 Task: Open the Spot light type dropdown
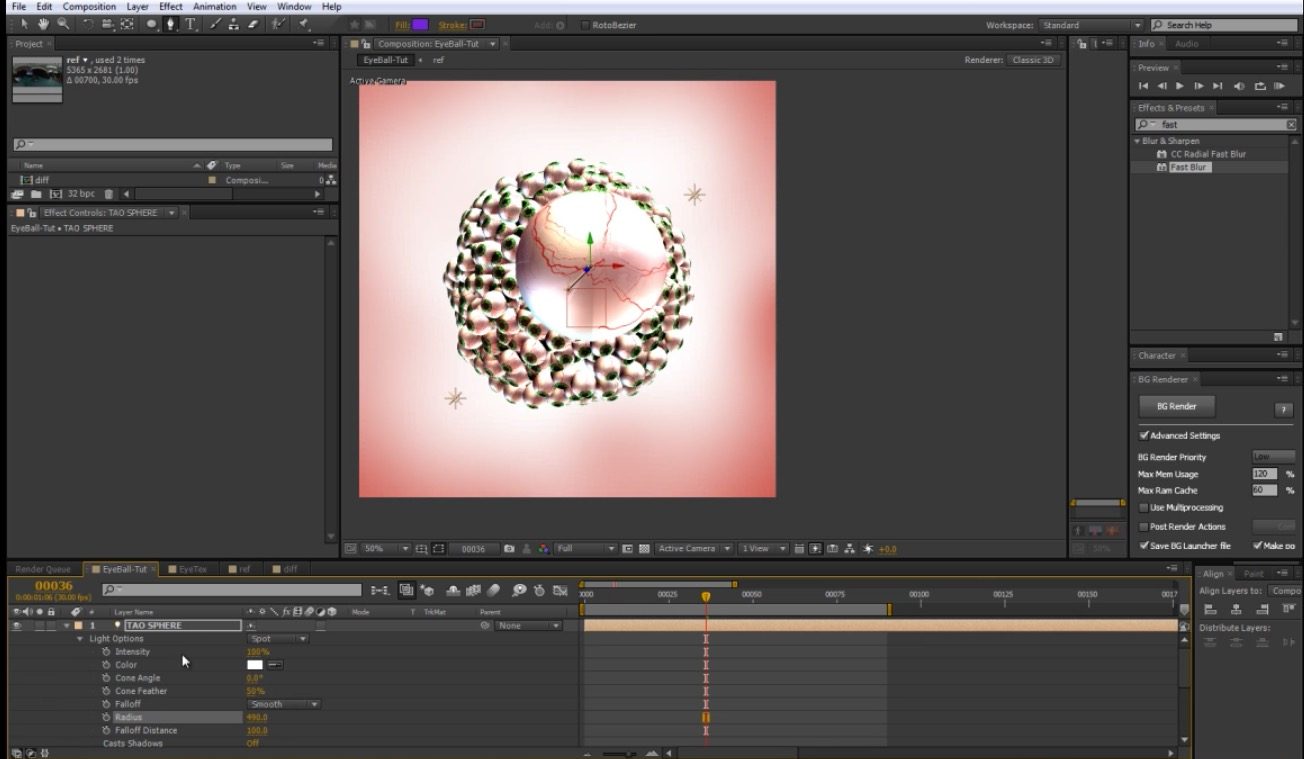[x=277, y=639]
